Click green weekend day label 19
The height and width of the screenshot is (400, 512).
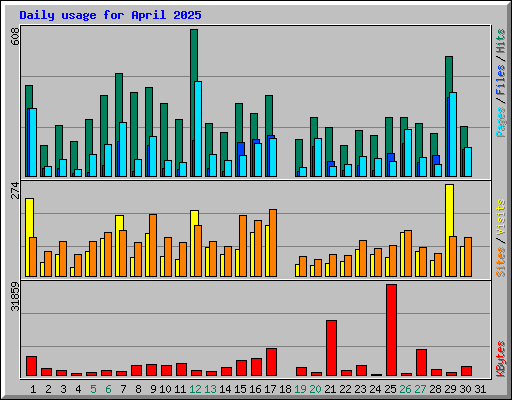point(300,389)
